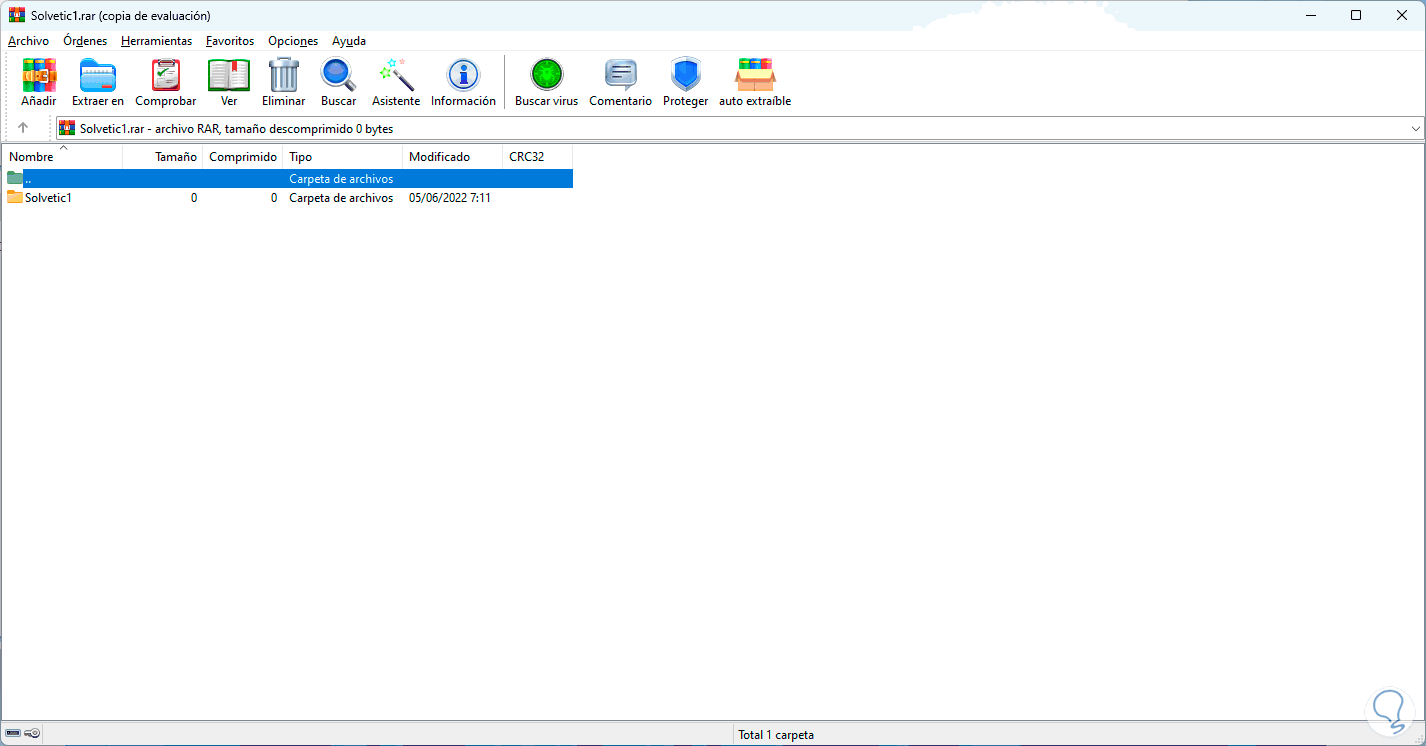
Task: Minimize the WinRAR window
Action: pyautogui.click(x=1310, y=15)
